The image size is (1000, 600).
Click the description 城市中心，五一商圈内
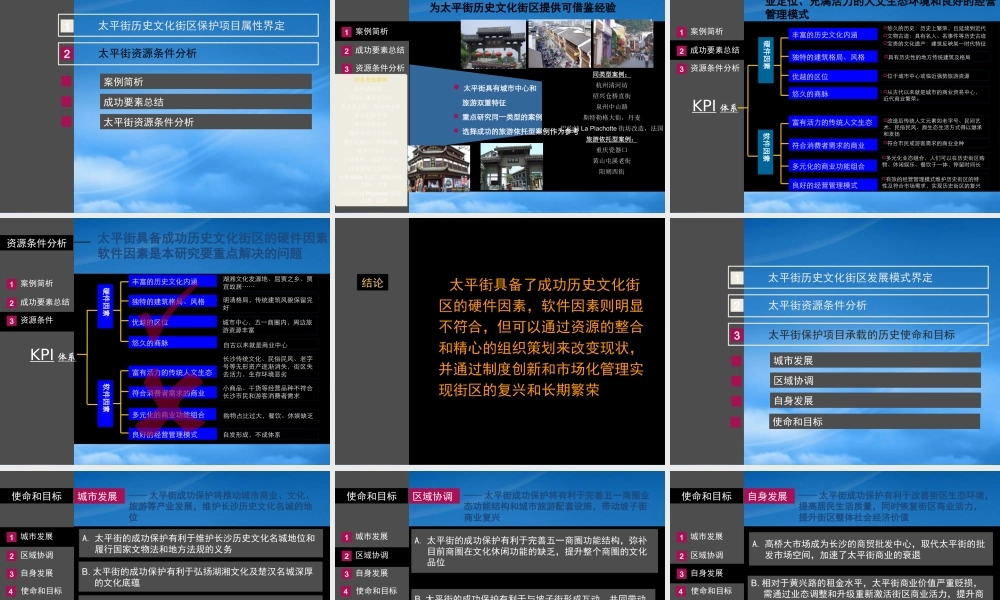[267, 326]
